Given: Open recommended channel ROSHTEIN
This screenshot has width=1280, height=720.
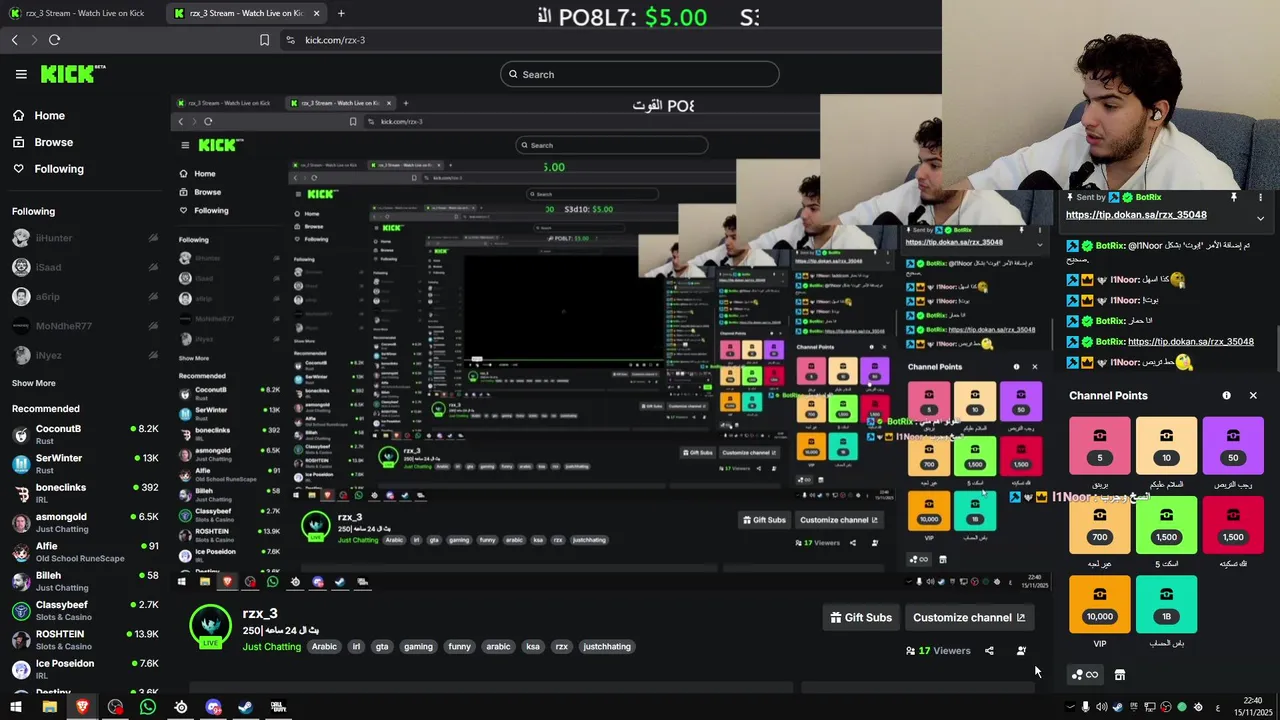Looking at the screenshot, I should 85,640.
